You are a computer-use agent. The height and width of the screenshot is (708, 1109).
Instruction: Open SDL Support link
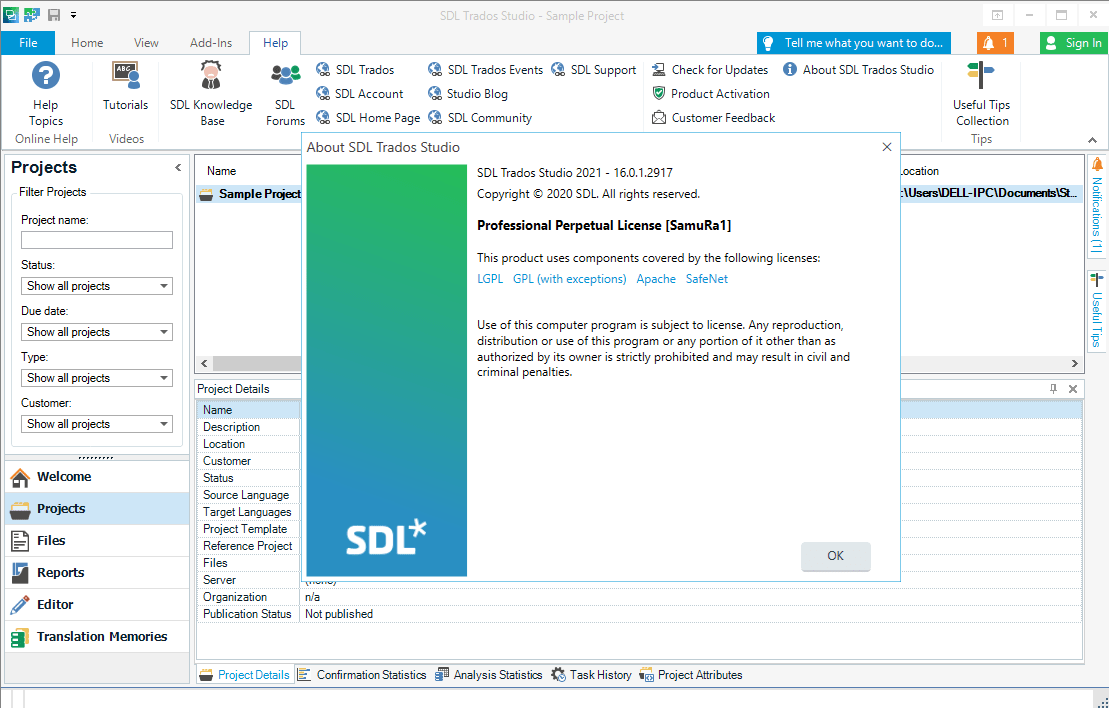[x=593, y=69]
